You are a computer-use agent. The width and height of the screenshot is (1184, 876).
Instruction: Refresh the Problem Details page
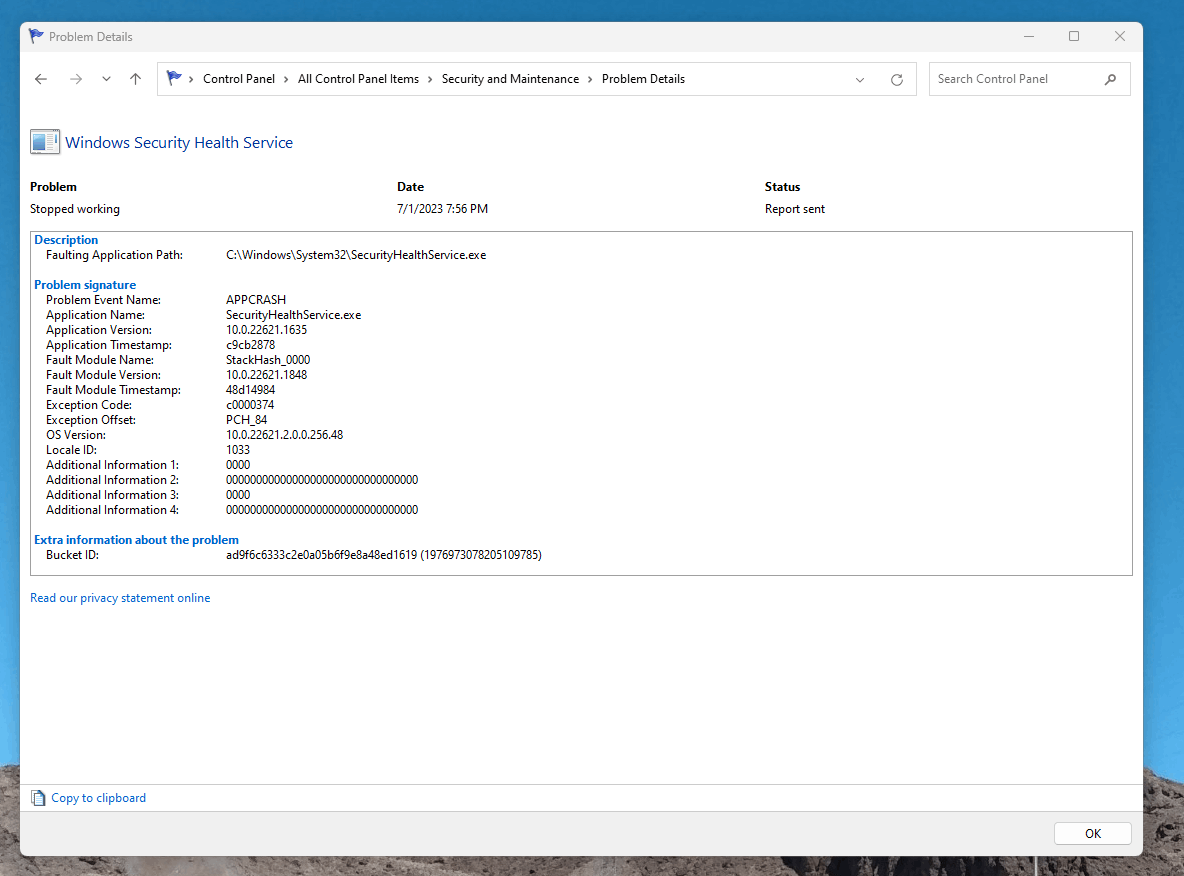pos(896,79)
